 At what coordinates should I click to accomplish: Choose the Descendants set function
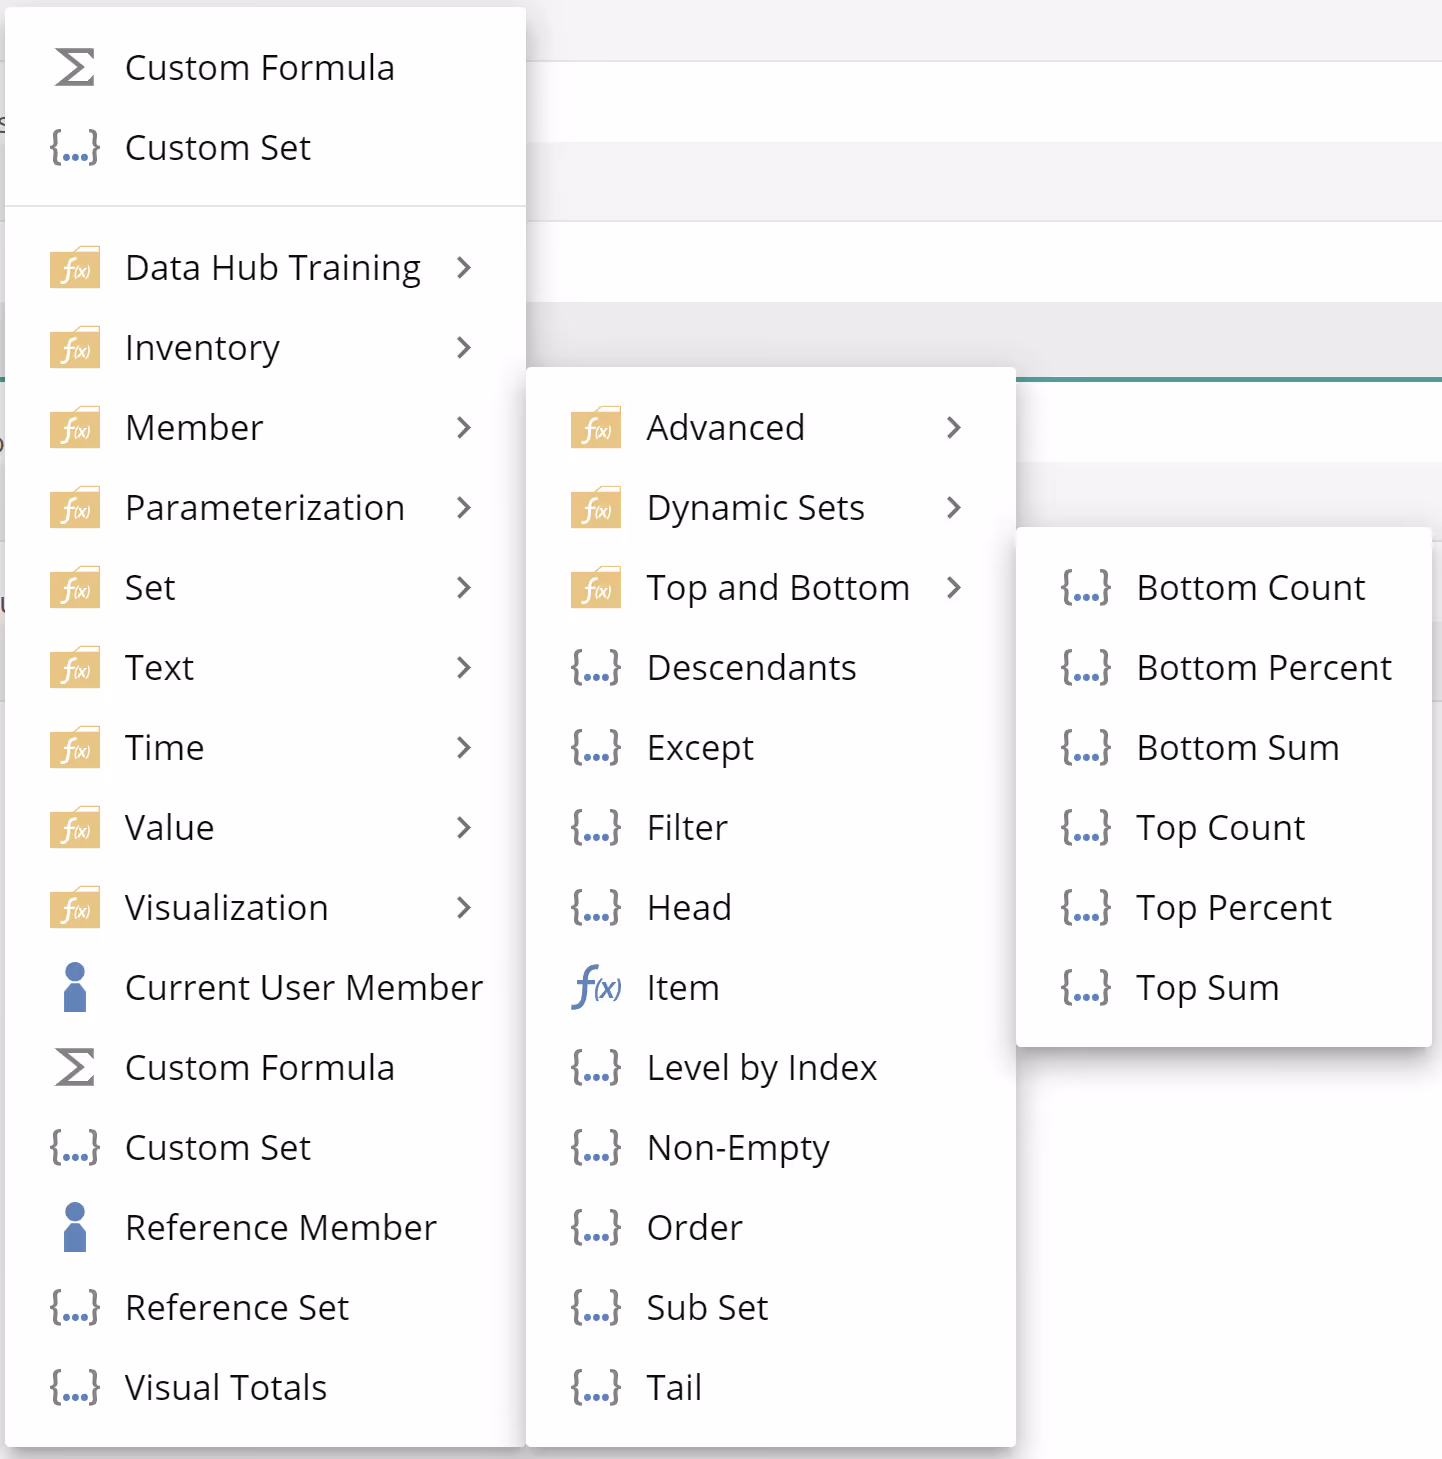pyautogui.click(x=751, y=668)
